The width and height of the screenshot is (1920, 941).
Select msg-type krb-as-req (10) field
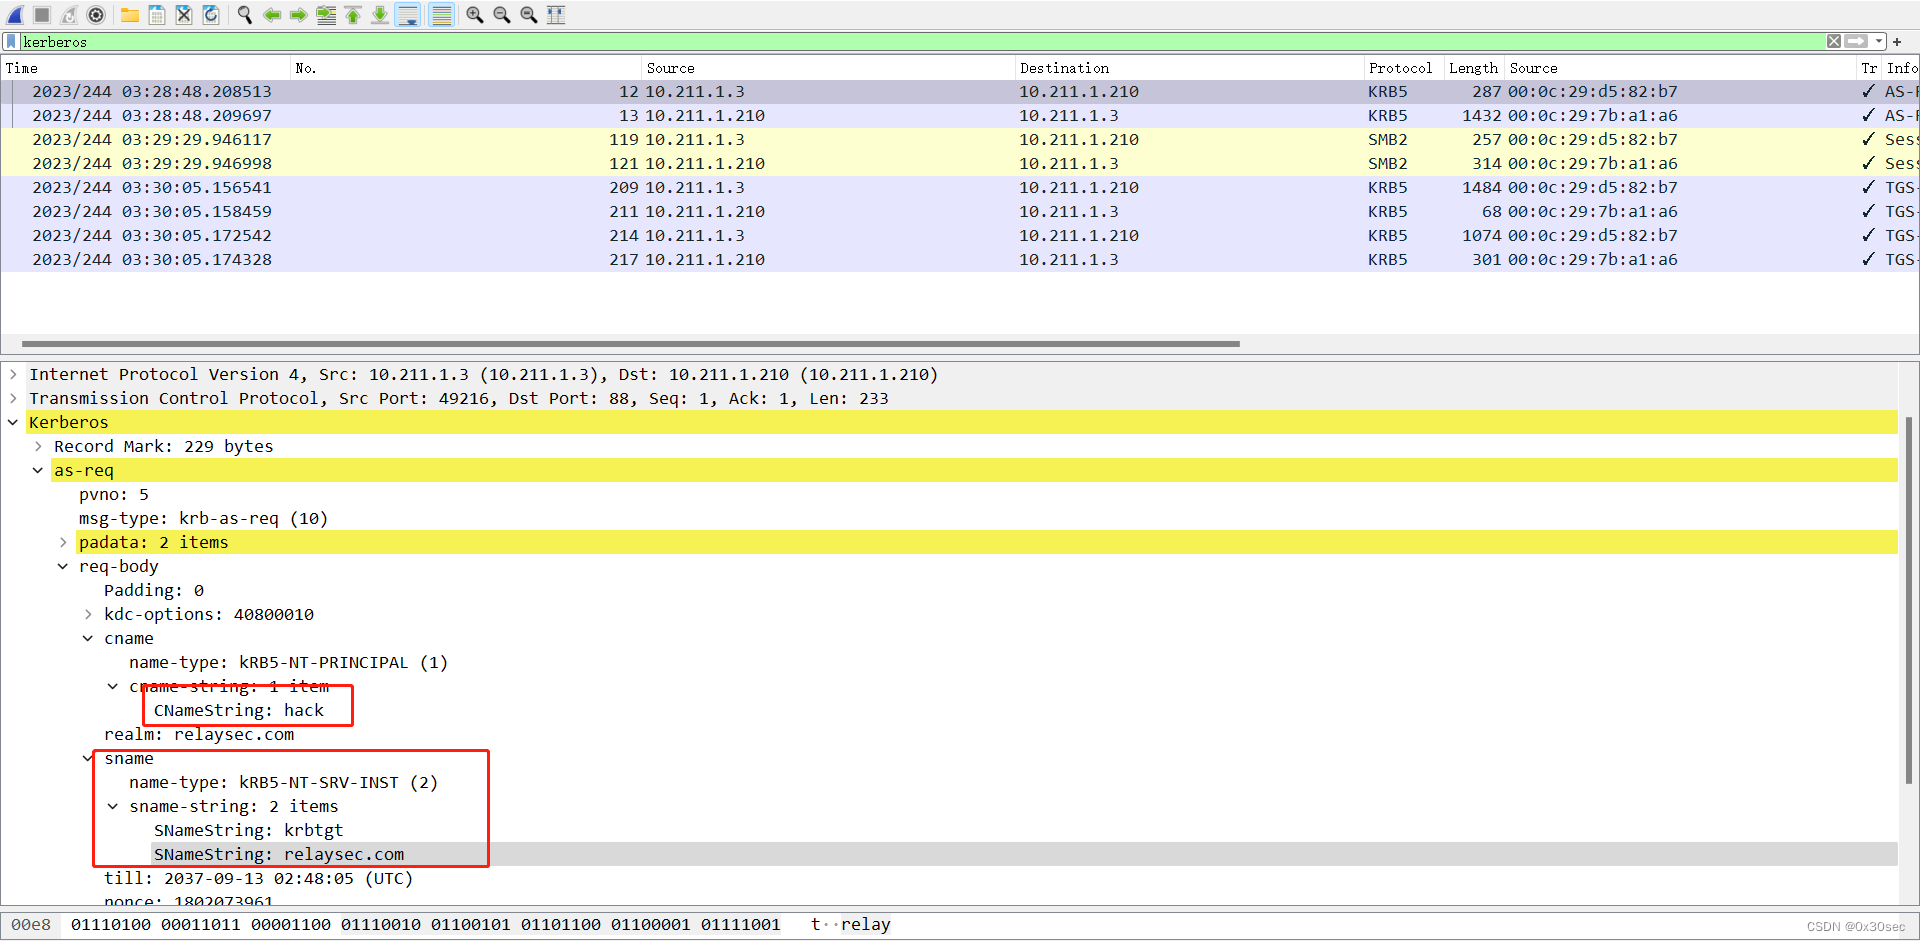click(203, 518)
